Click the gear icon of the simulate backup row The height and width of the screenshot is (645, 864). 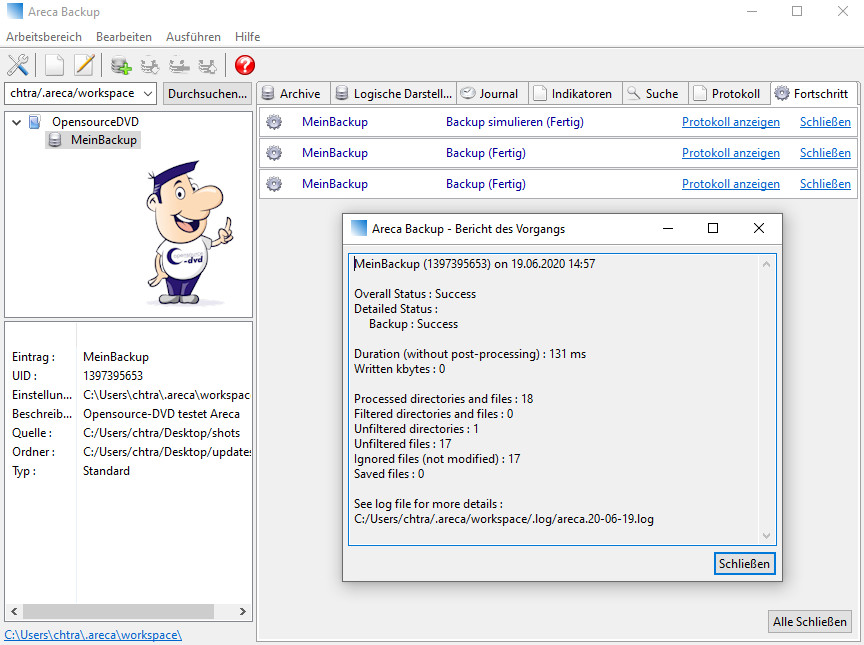274,122
